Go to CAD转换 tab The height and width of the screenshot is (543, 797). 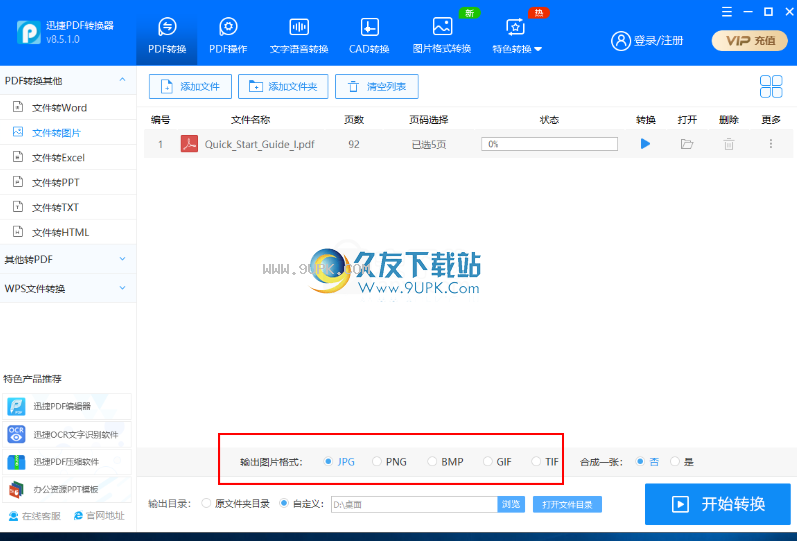tap(369, 35)
